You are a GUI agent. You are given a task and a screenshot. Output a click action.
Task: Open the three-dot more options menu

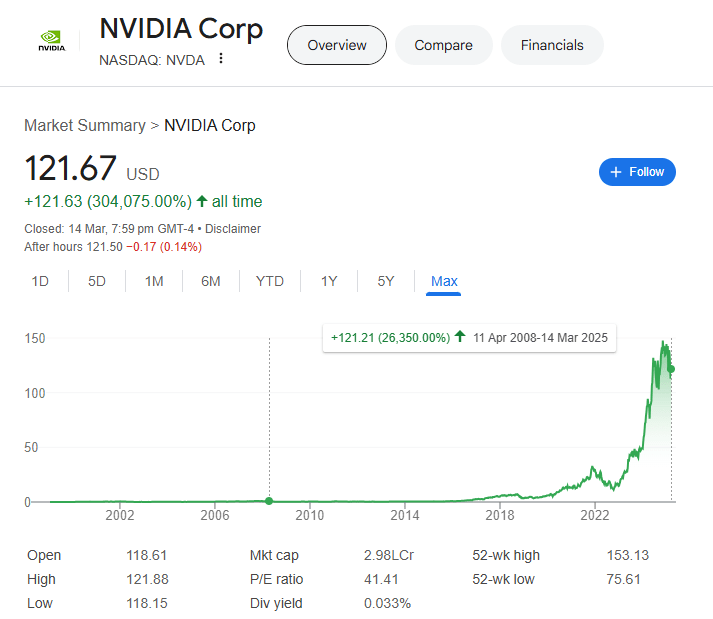tap(221, 59)
